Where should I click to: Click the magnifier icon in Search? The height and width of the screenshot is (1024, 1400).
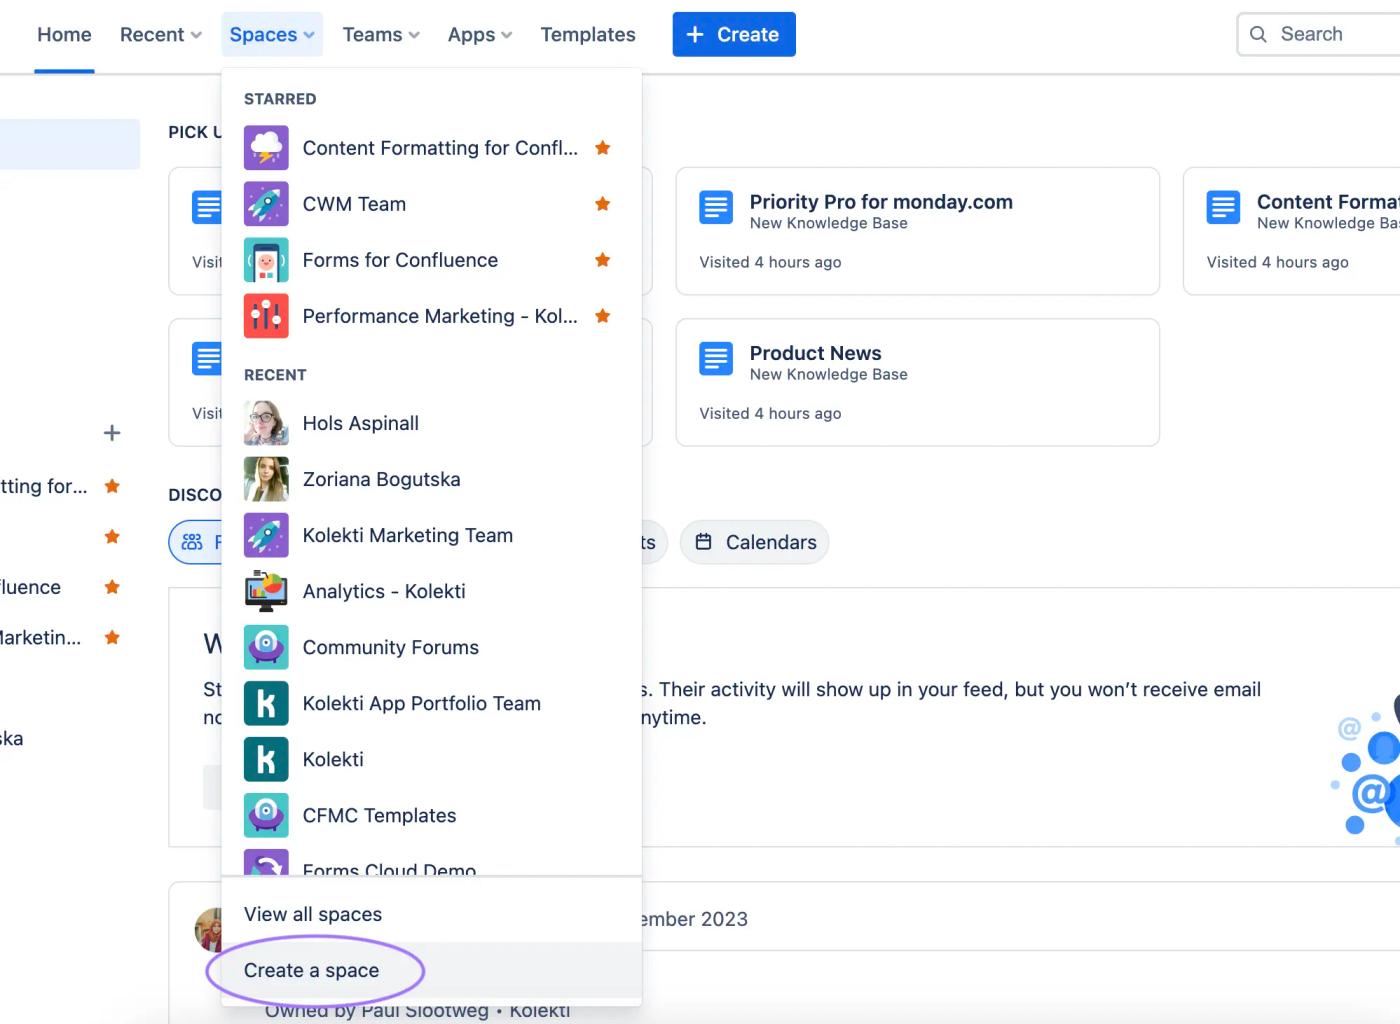(x=1258, y=34)
